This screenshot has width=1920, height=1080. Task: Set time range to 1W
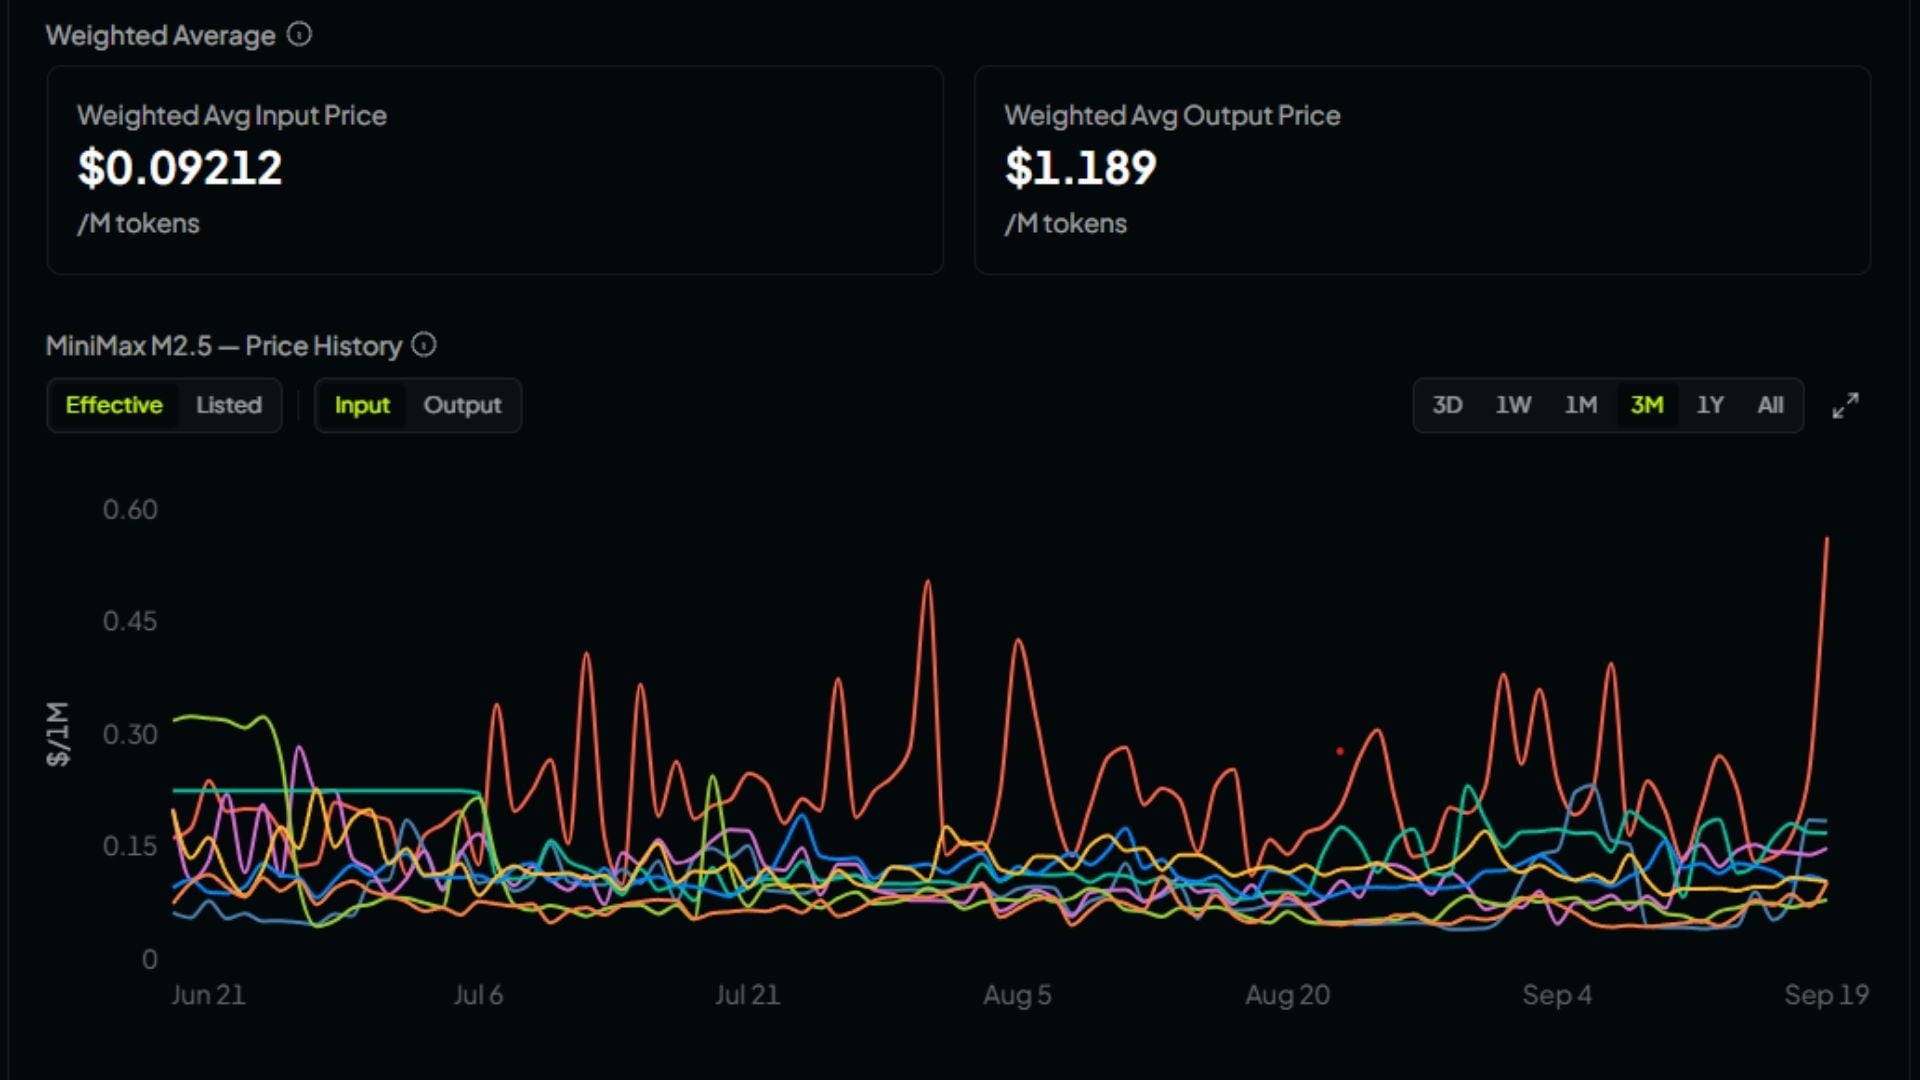[x=1513, y=405]
